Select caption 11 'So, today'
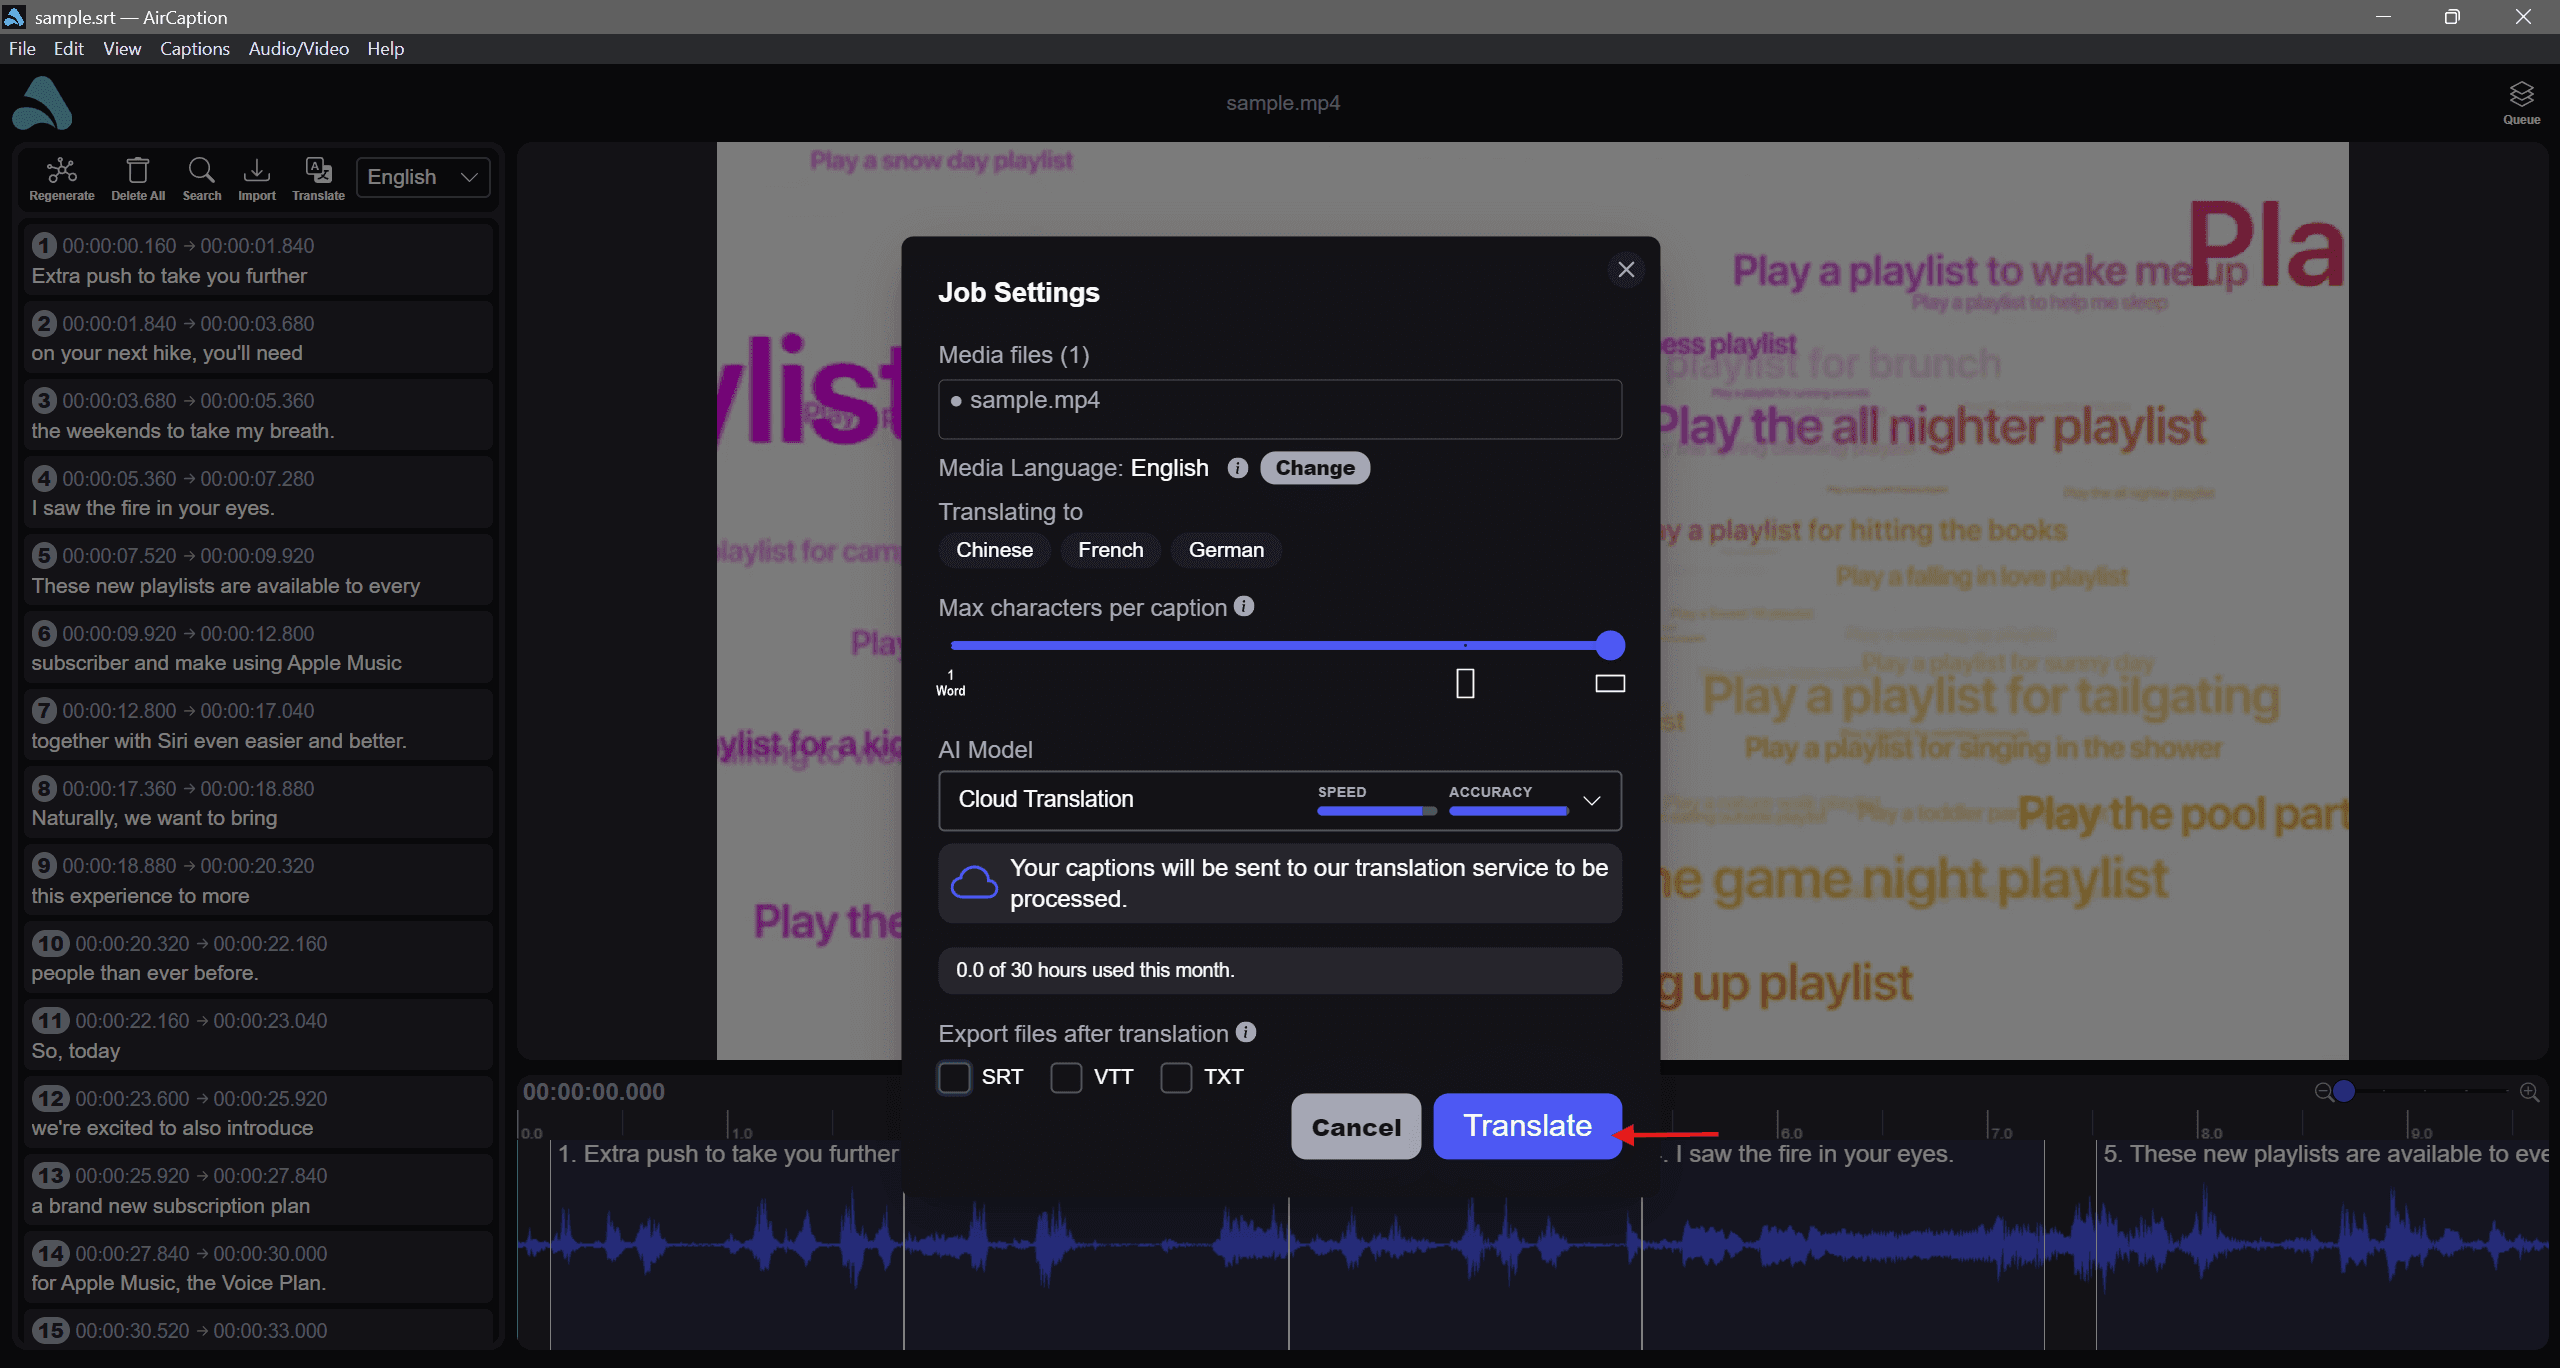 [x=258, y=1035]
